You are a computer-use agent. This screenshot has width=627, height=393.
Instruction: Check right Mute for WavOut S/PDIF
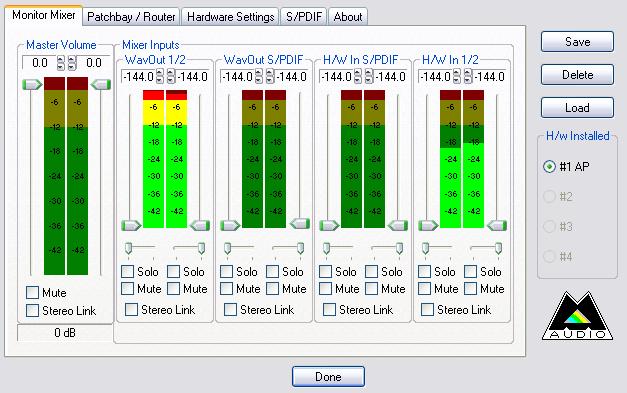click(x=272, y=289)
